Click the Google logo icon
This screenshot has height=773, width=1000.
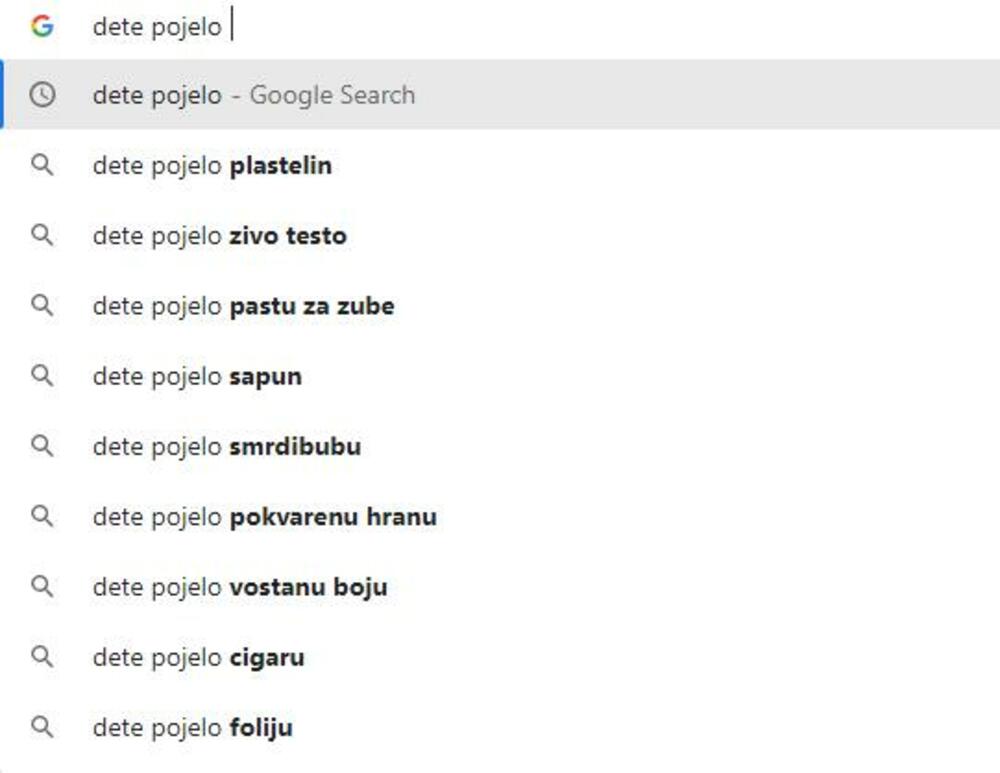[44, 26]
